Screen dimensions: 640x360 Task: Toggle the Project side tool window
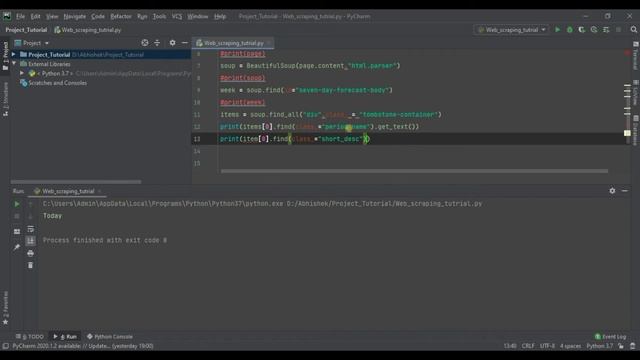(x=5, y=55)
